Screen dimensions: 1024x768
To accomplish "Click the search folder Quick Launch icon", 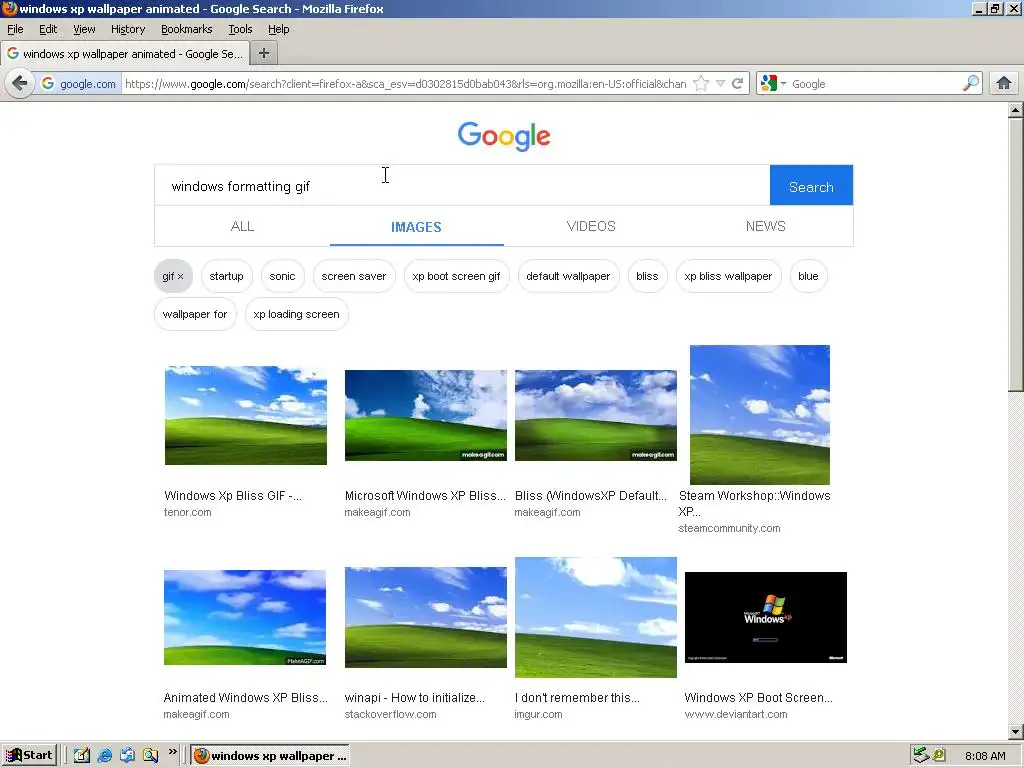I will coord(150,756).
